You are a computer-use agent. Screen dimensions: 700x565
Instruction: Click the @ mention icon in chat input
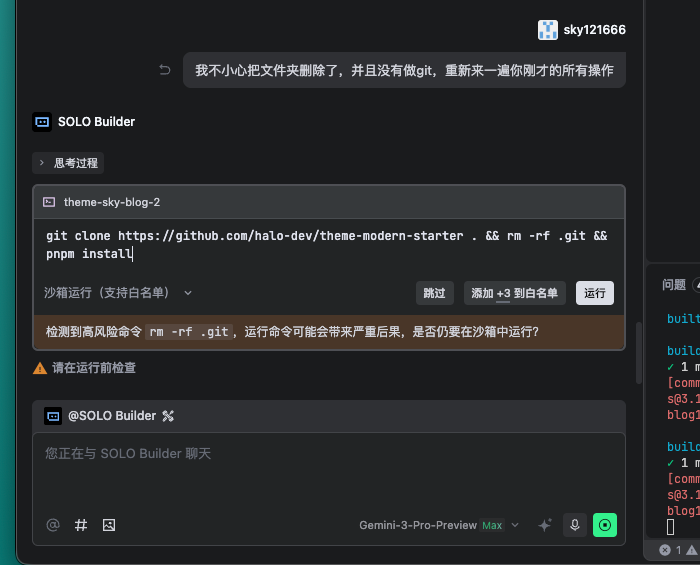point(53,525)
